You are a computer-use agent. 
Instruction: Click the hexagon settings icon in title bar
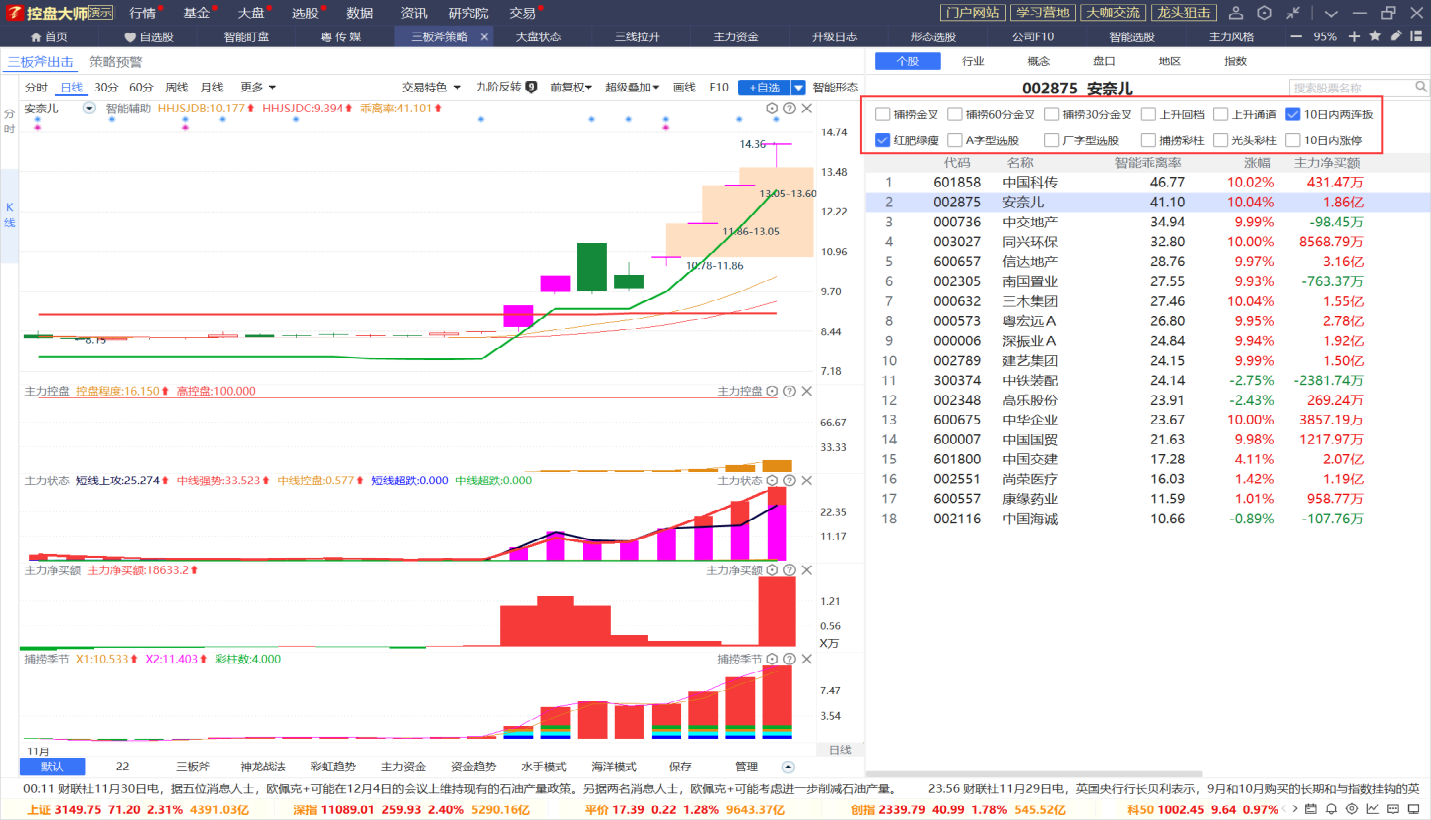click(x=1265, y=13)
